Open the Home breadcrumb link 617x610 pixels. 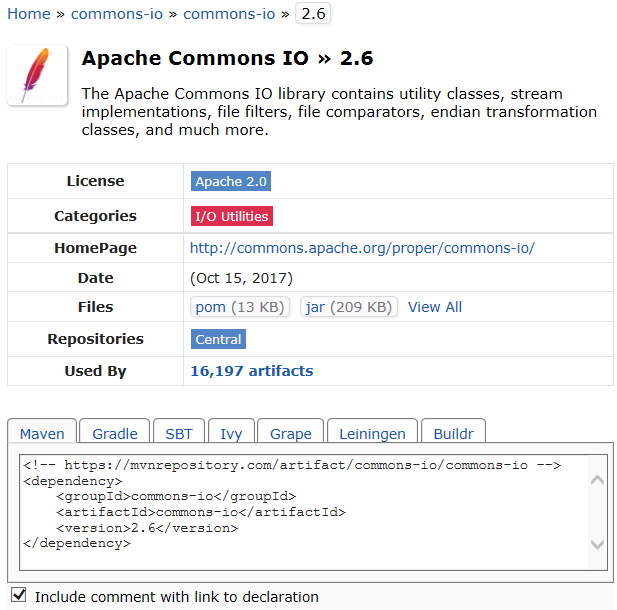(29, 14)
